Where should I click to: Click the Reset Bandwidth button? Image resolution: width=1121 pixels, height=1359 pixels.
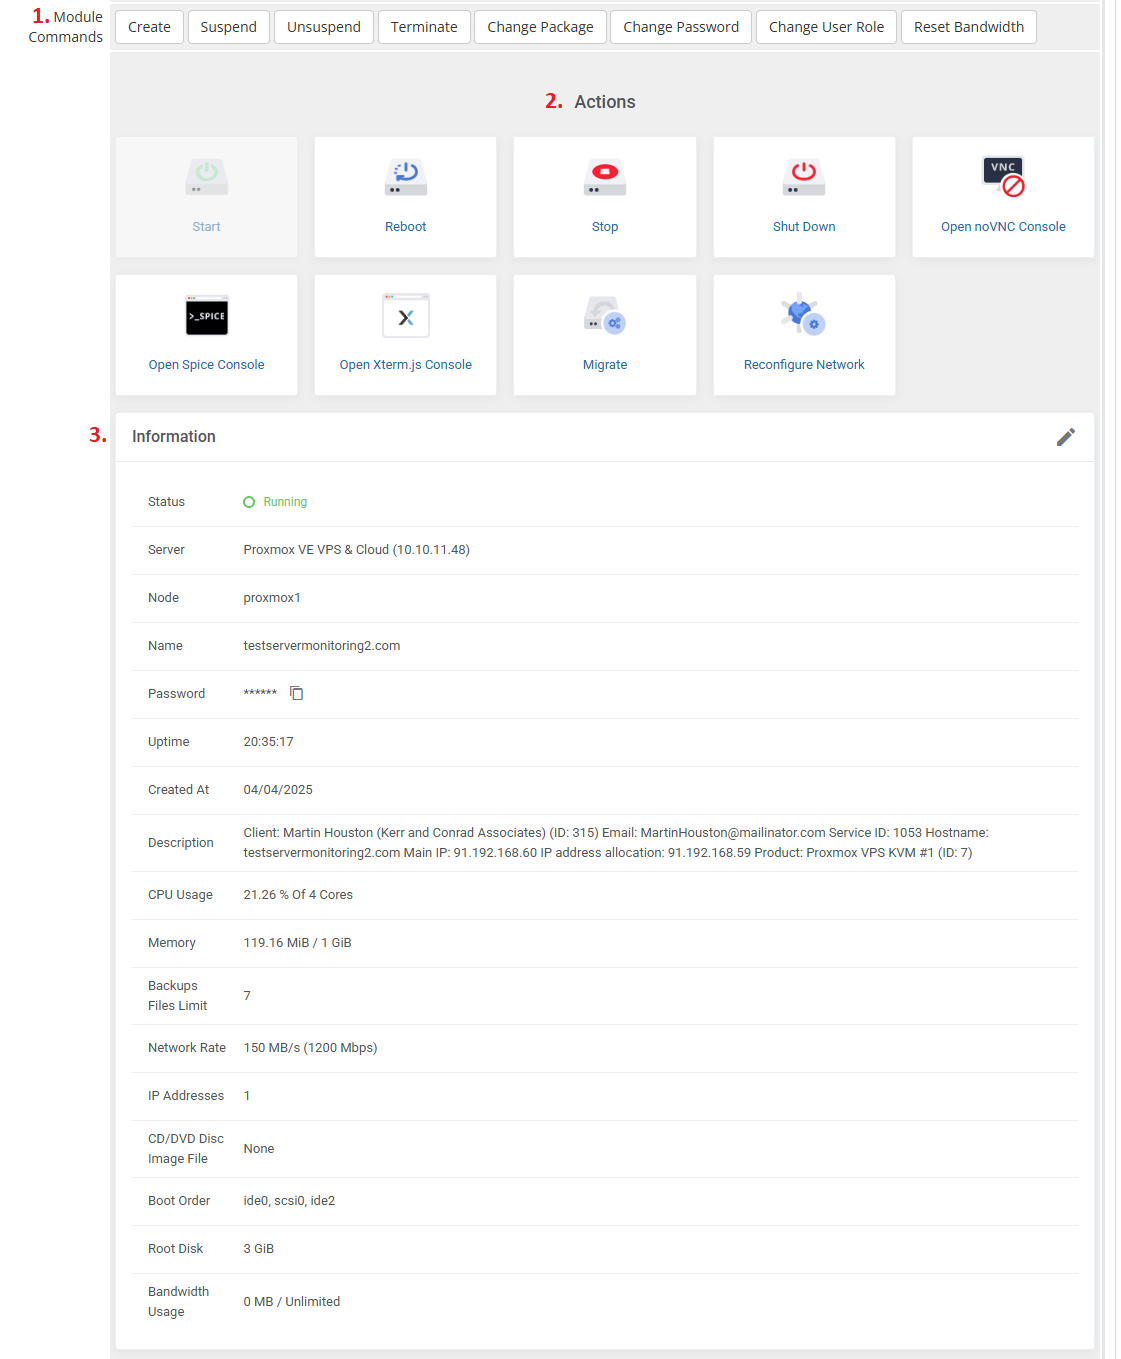coord(969,27)
